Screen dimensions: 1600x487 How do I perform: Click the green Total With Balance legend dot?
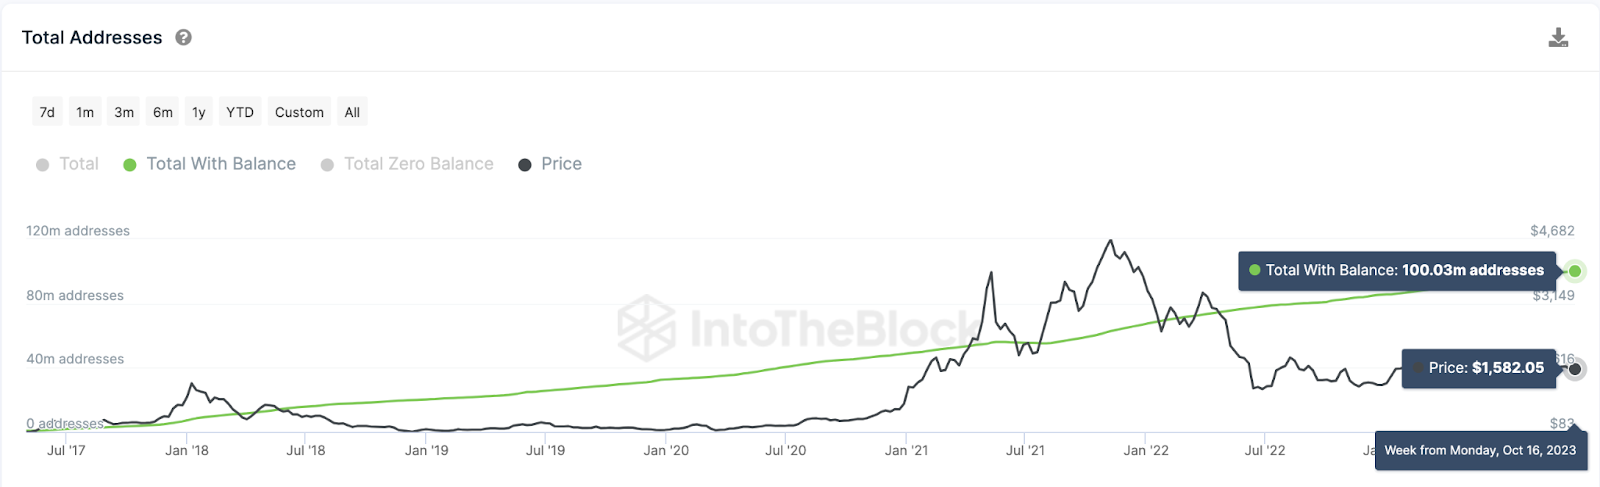click(x=130, y=165)
